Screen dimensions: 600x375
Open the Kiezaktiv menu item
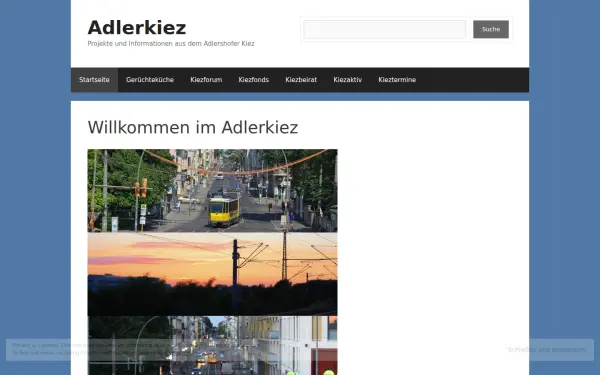[x=347, y=80]
